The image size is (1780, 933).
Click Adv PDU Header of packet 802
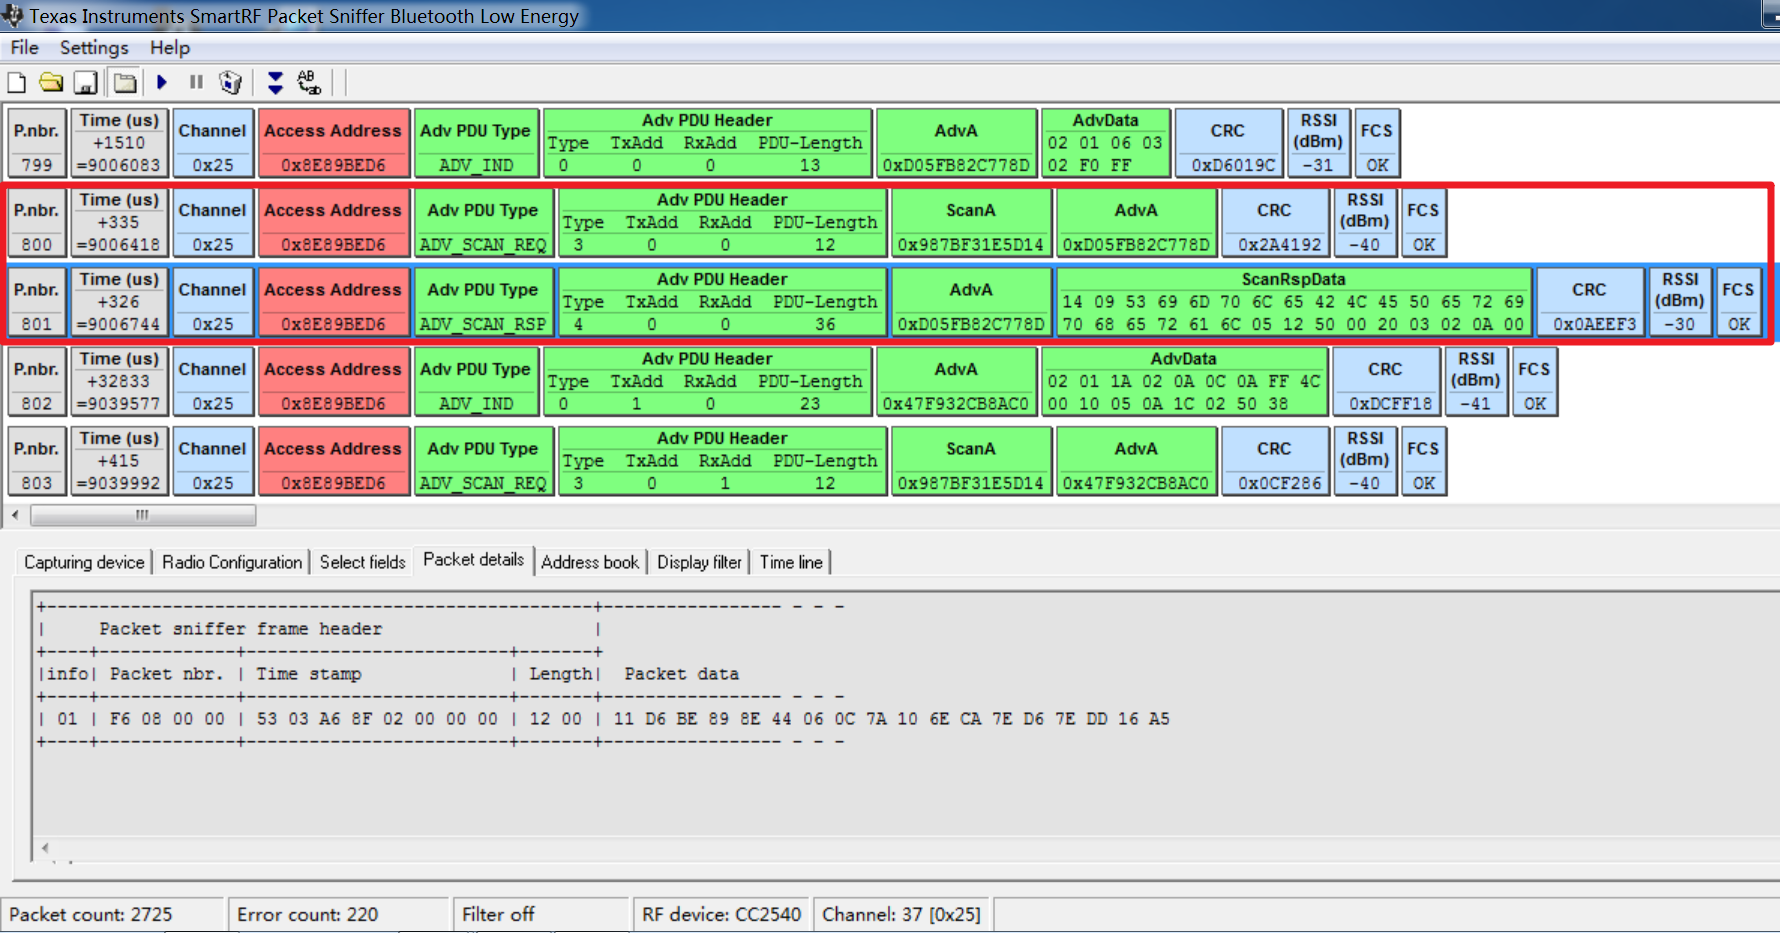pos(708,381)
